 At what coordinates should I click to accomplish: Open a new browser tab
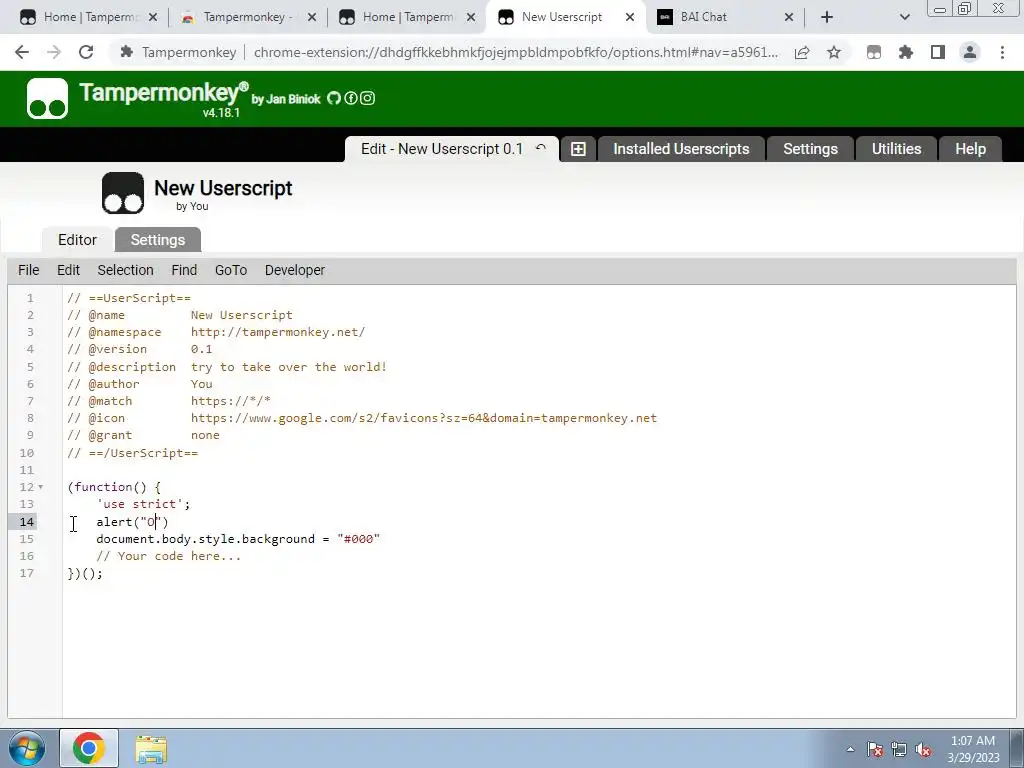[827, 17]
